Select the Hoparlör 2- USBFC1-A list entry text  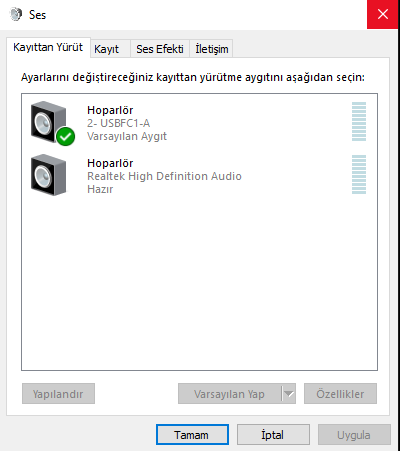point(127,123)
